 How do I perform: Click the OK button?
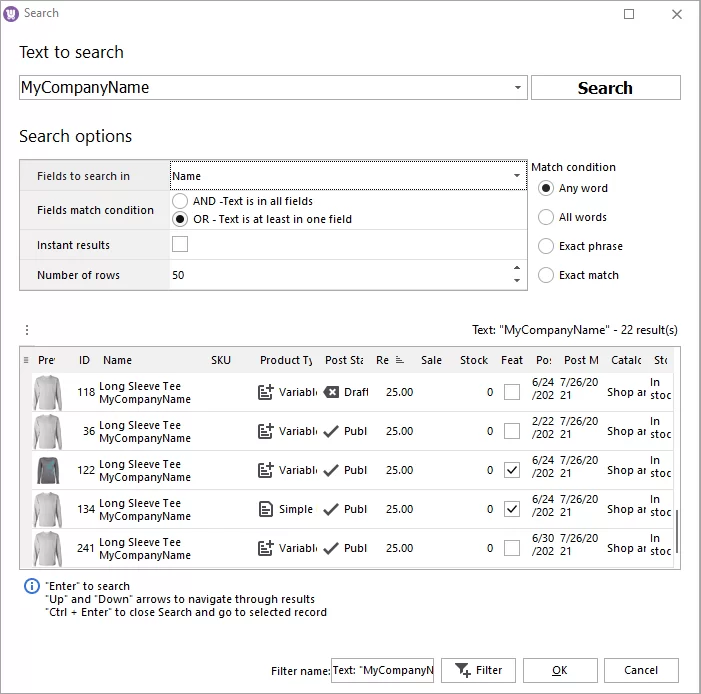[560, 670]
